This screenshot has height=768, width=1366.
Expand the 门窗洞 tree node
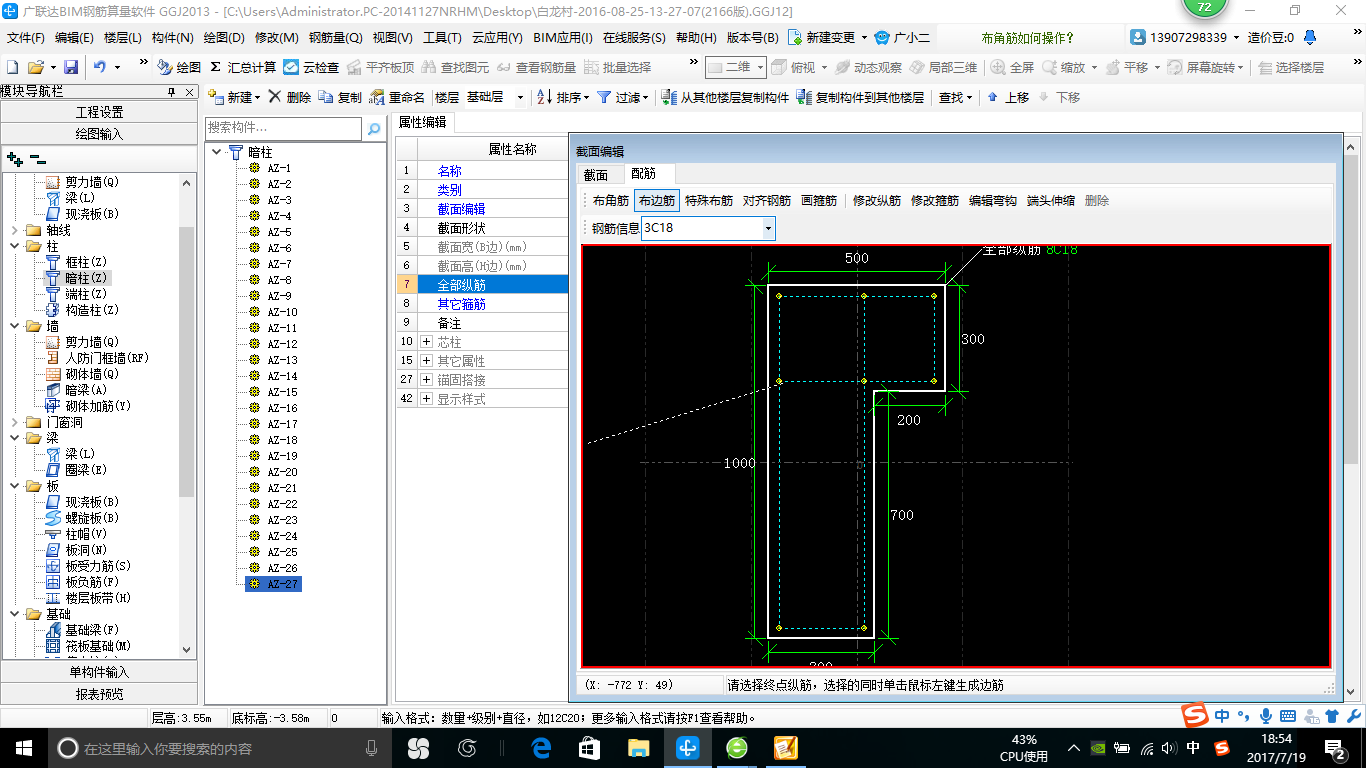14,422
